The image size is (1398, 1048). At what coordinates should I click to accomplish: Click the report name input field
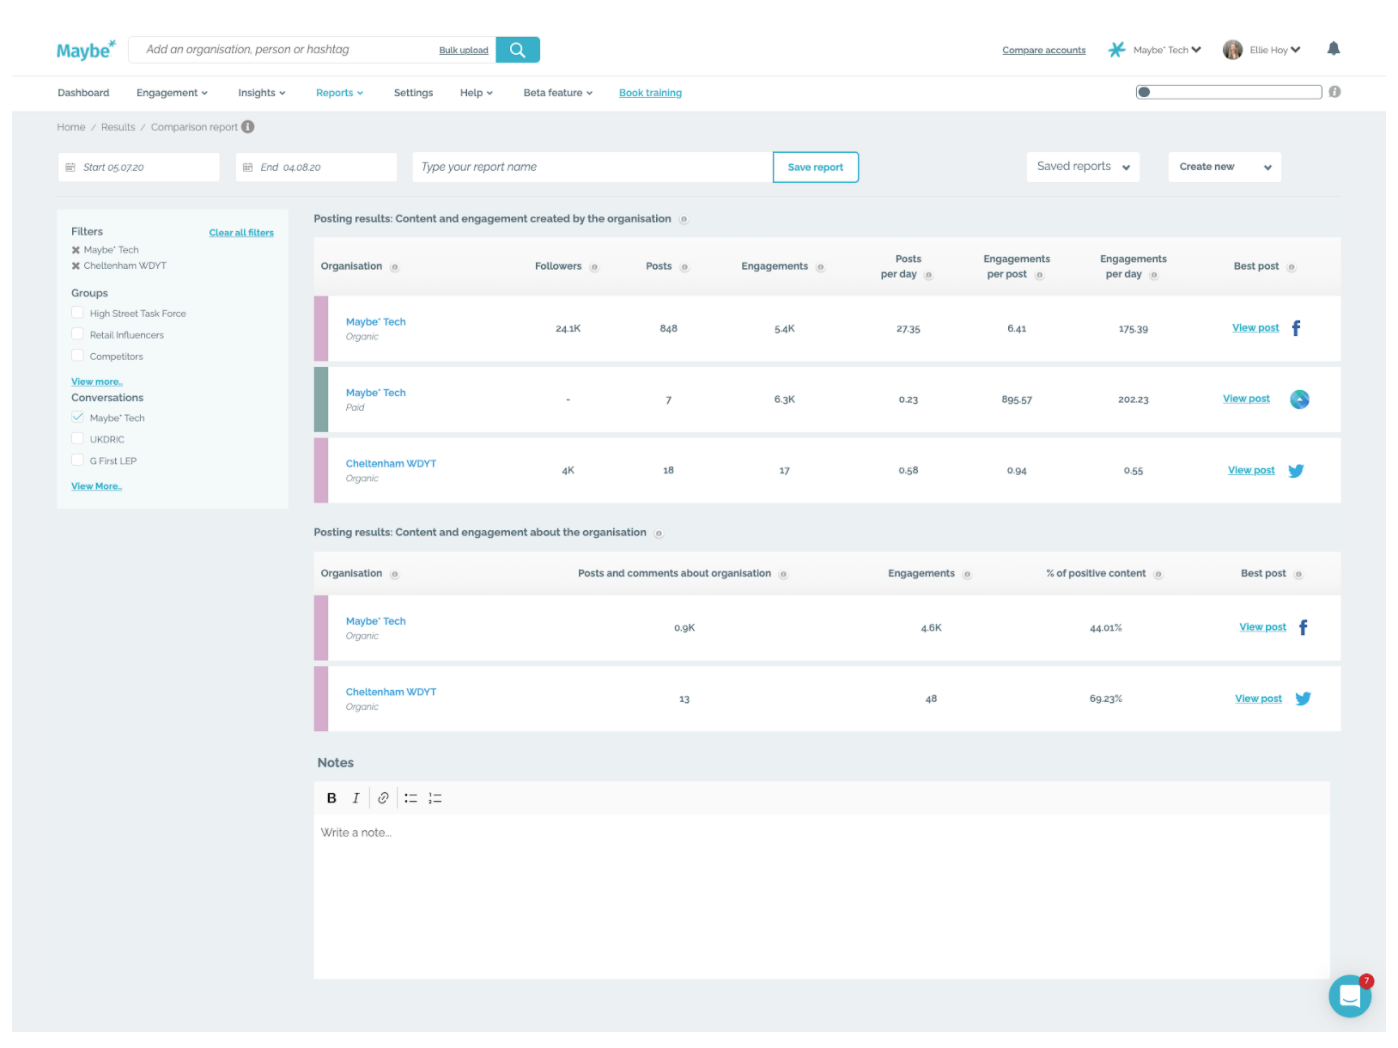[592, 167]
